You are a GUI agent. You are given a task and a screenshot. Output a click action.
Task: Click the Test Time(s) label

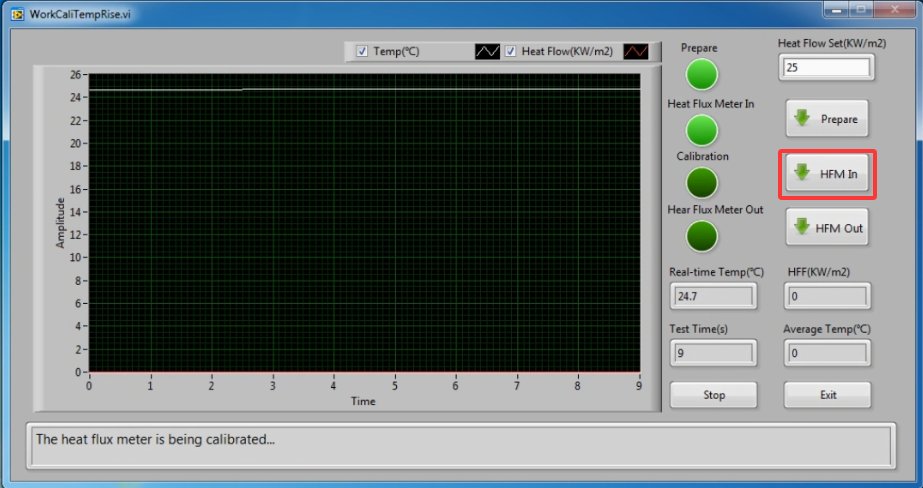coord(698,329)
